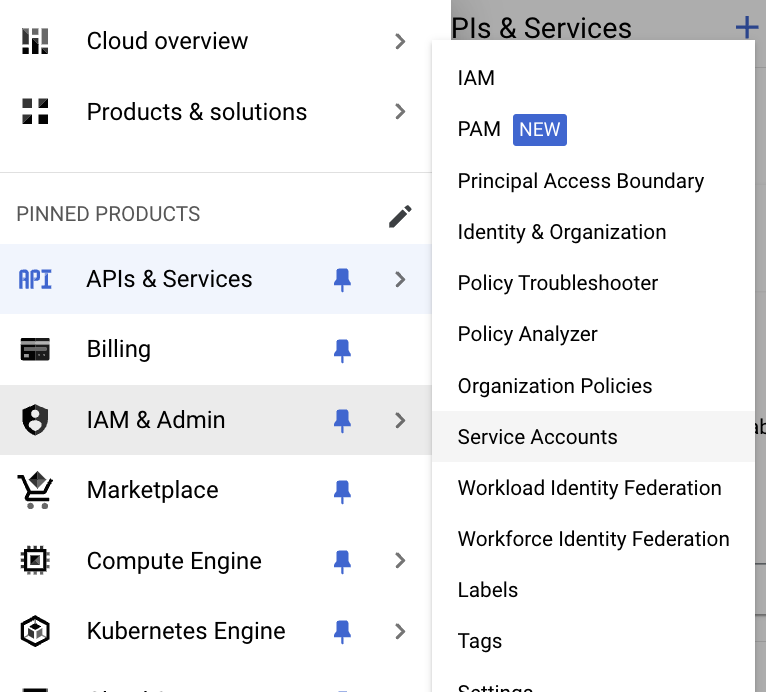Select Workload Identity Federation
The width and height of the screenshot is (766, 692).
pyautogui.click(x=594, y=488)
